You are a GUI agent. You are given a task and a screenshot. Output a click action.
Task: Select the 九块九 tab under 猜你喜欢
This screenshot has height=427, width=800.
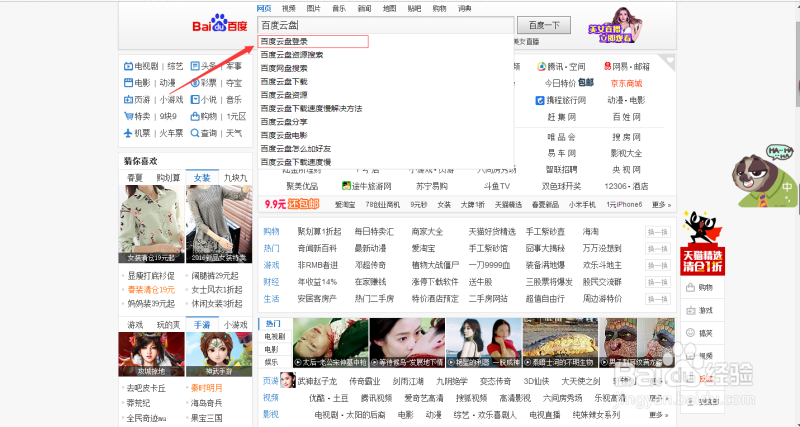click(236, 178)
